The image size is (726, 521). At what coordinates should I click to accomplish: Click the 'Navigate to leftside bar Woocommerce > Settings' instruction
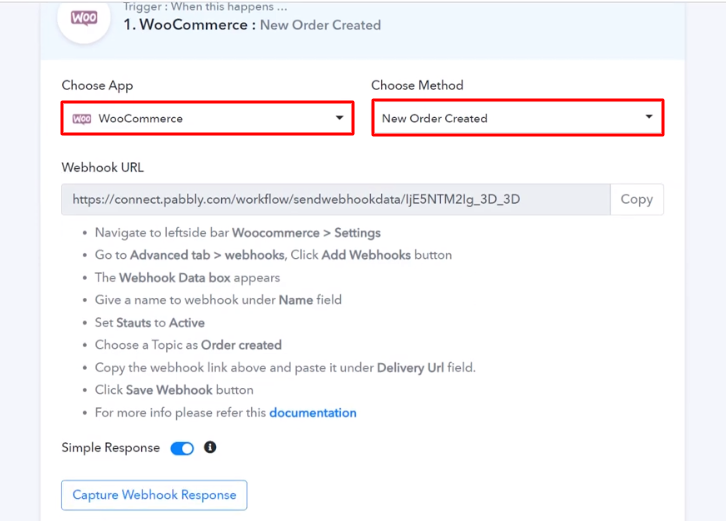point(238,232)
